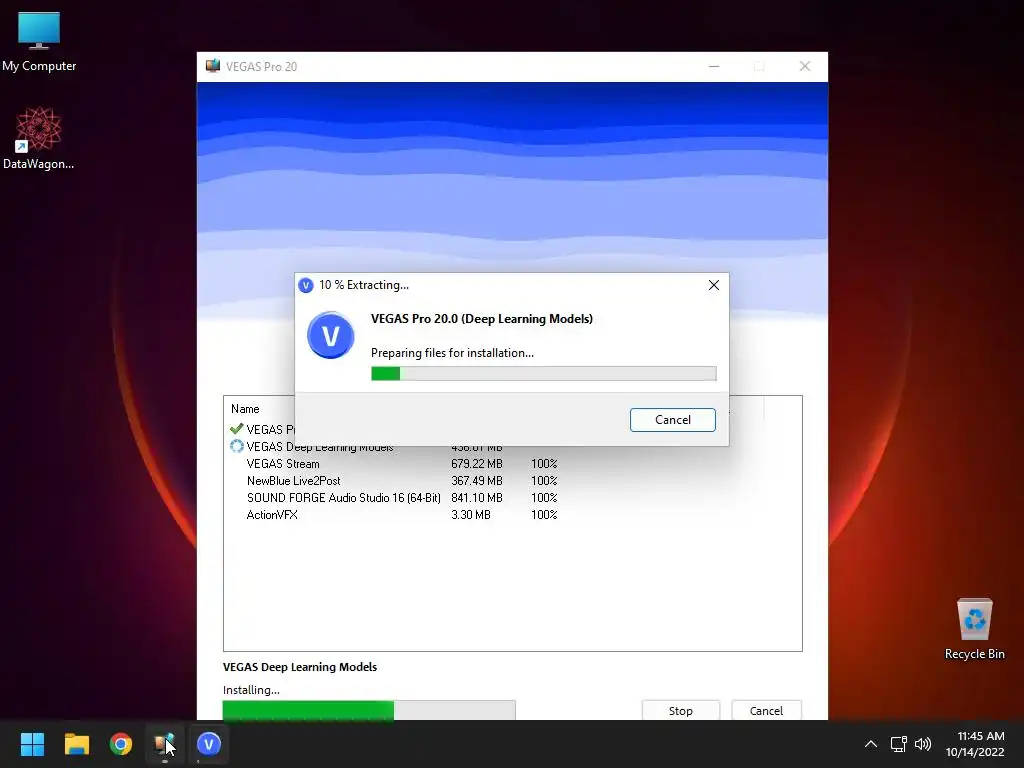
Task: Click 100% in the VEGAS Stream row
Action: (x=544, y=464)
